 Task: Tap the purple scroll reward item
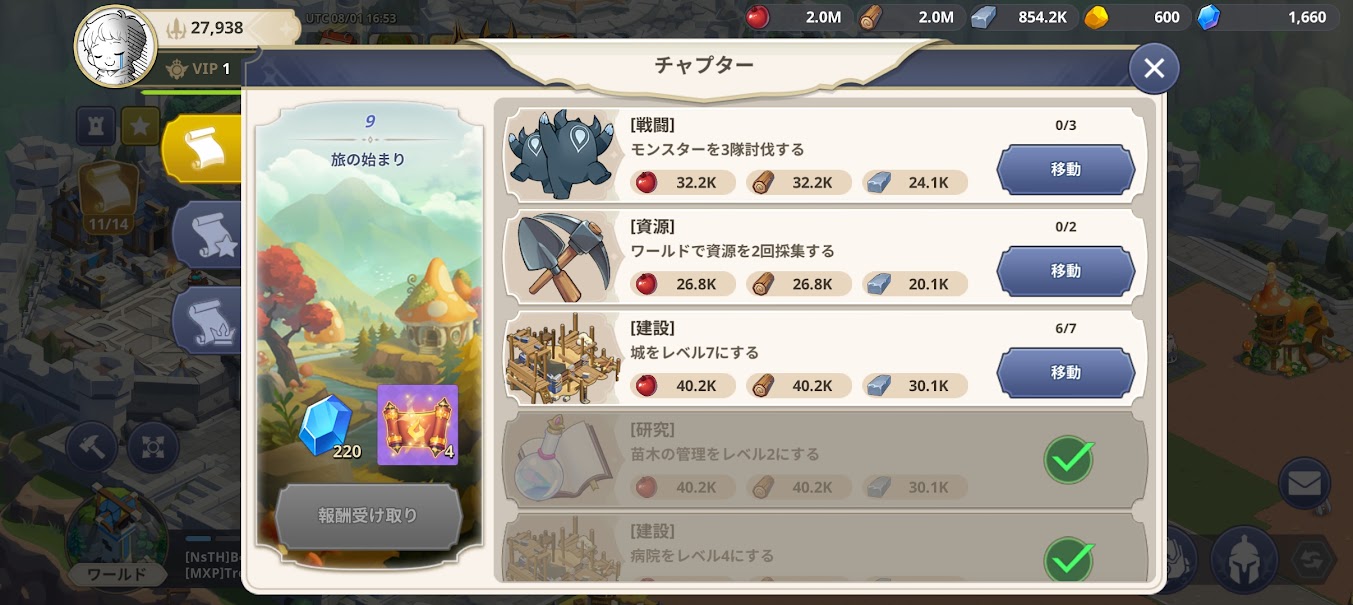(417, 425)
